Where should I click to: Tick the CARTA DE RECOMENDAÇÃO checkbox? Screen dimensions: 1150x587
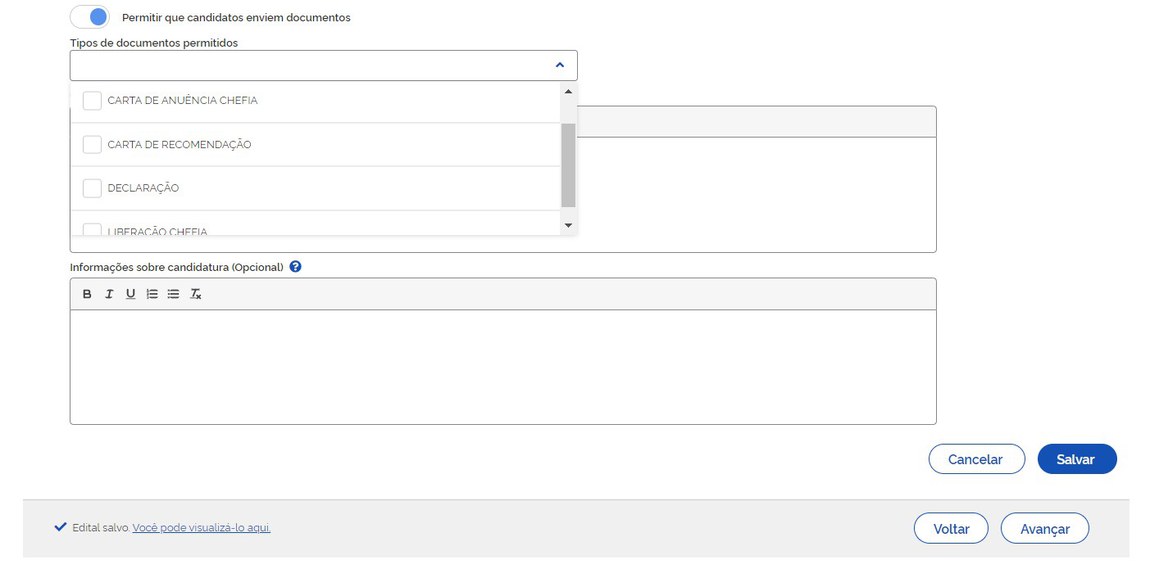(x=92, y=145)
